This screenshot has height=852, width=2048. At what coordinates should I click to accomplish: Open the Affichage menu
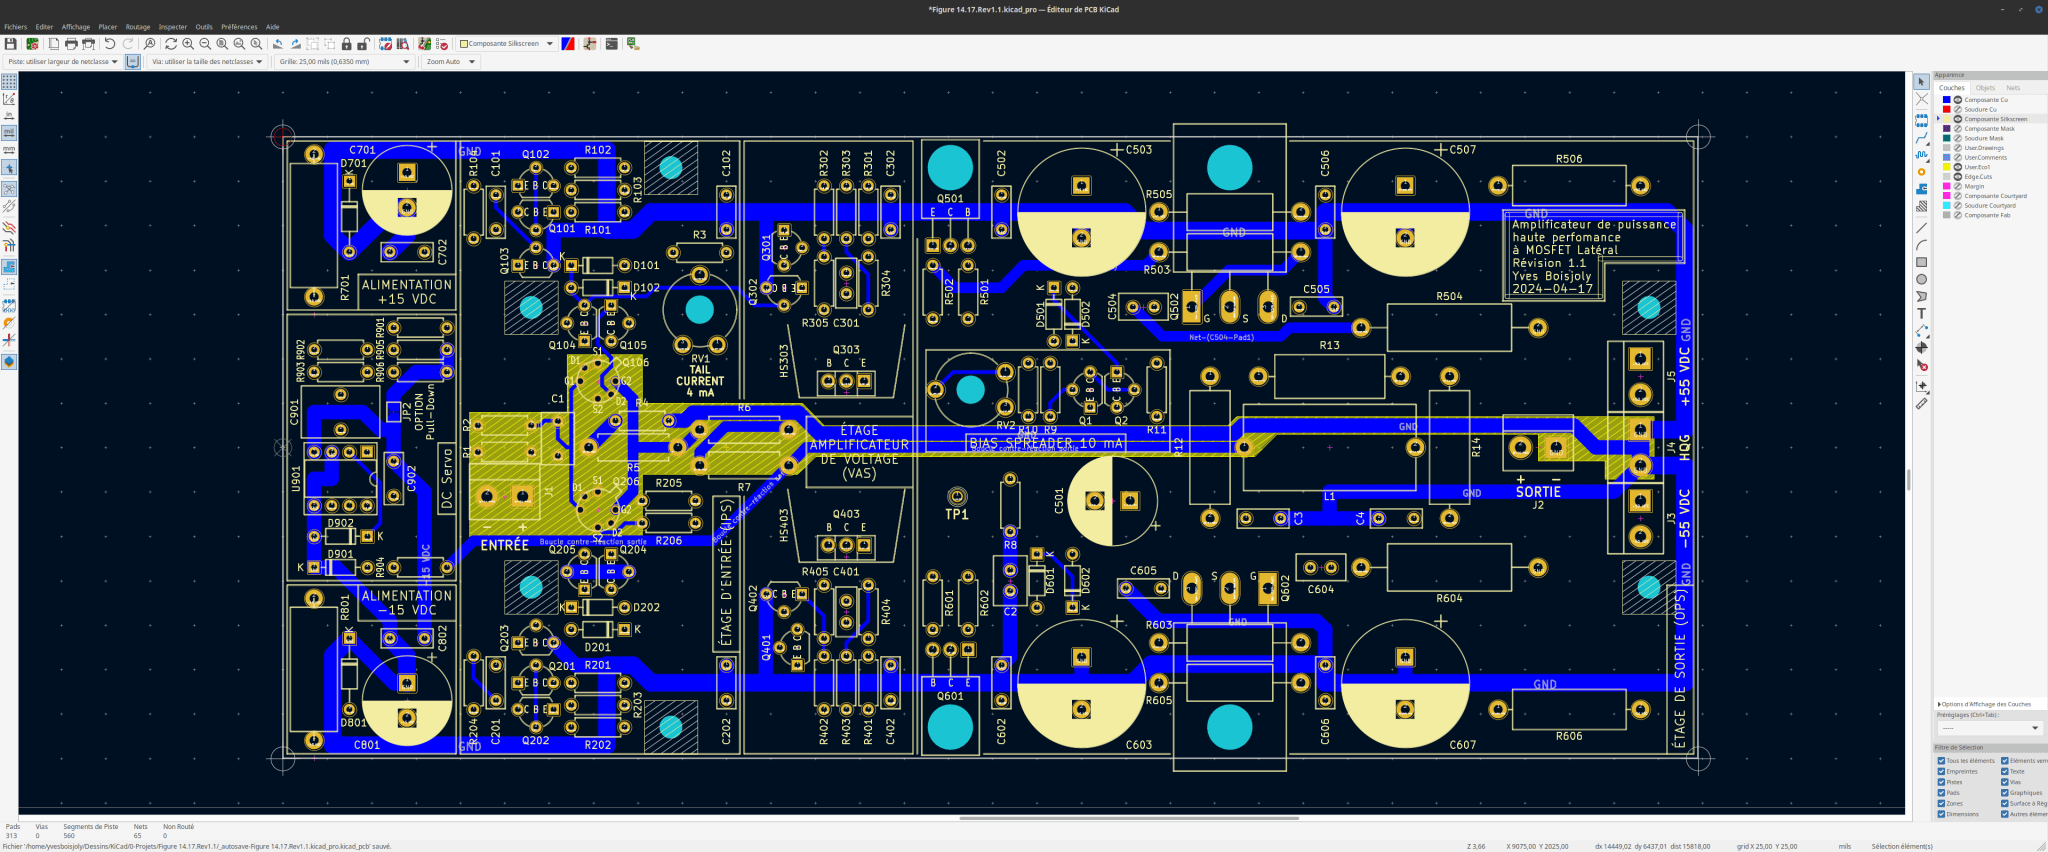[x=76, y=27]
